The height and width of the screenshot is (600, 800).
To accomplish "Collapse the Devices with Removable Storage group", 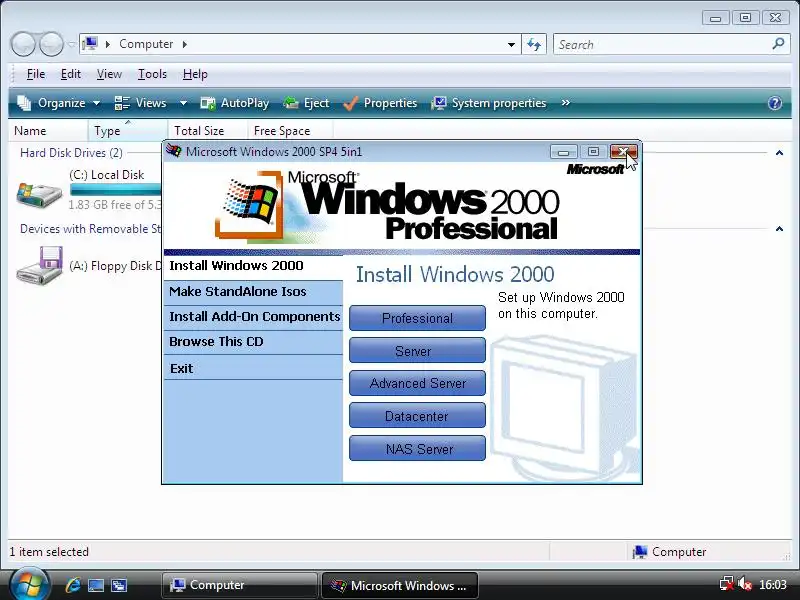I will [779, 229].
